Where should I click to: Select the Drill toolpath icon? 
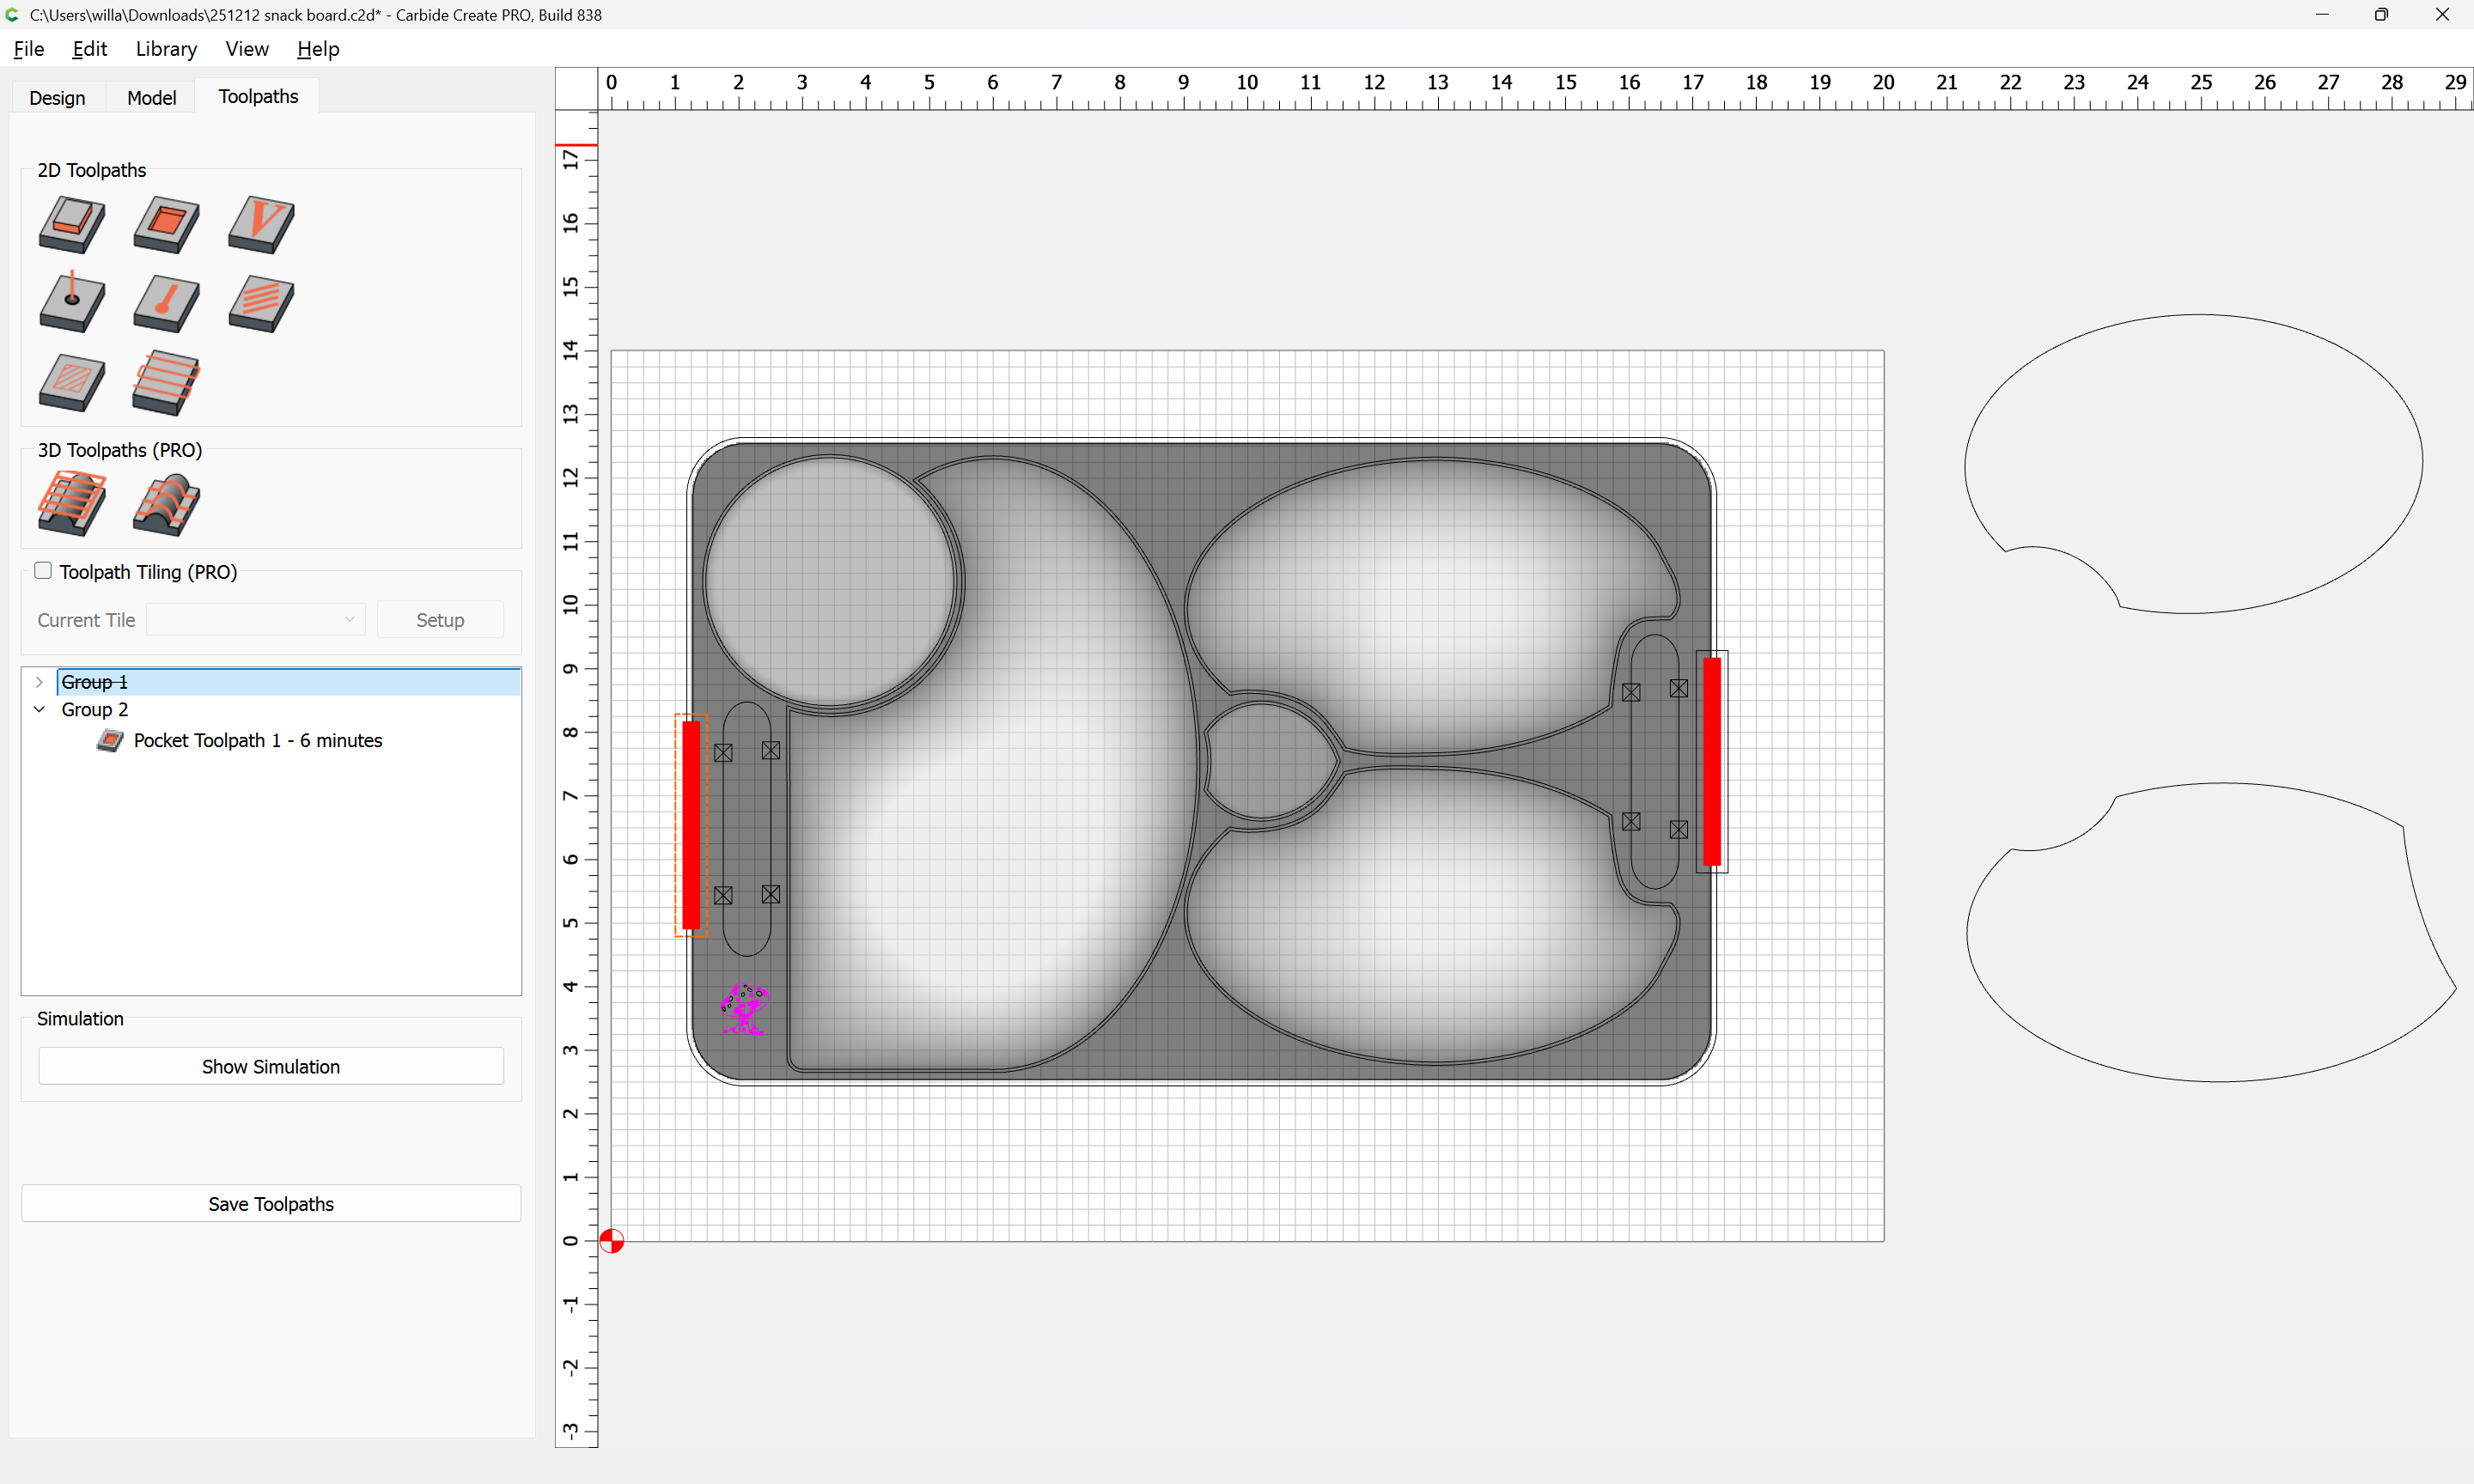point(71,303)
